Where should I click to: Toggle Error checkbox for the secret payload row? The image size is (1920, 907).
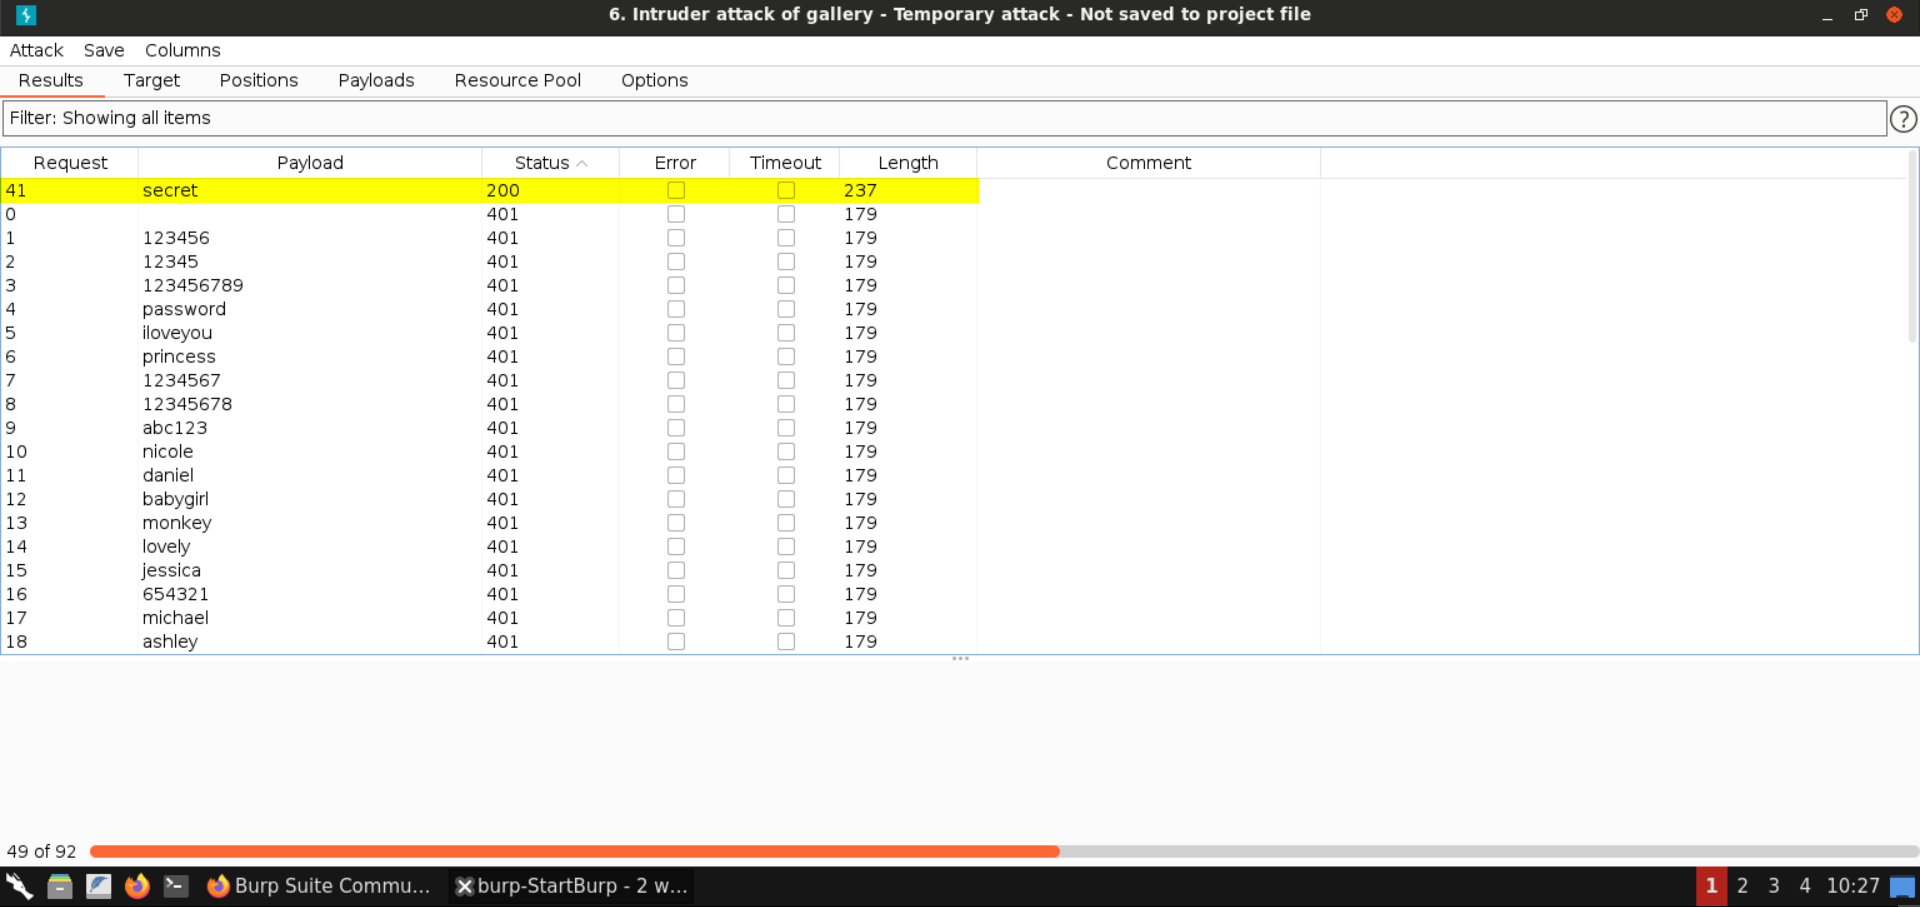pyautogui.click(x=676, y=190)
